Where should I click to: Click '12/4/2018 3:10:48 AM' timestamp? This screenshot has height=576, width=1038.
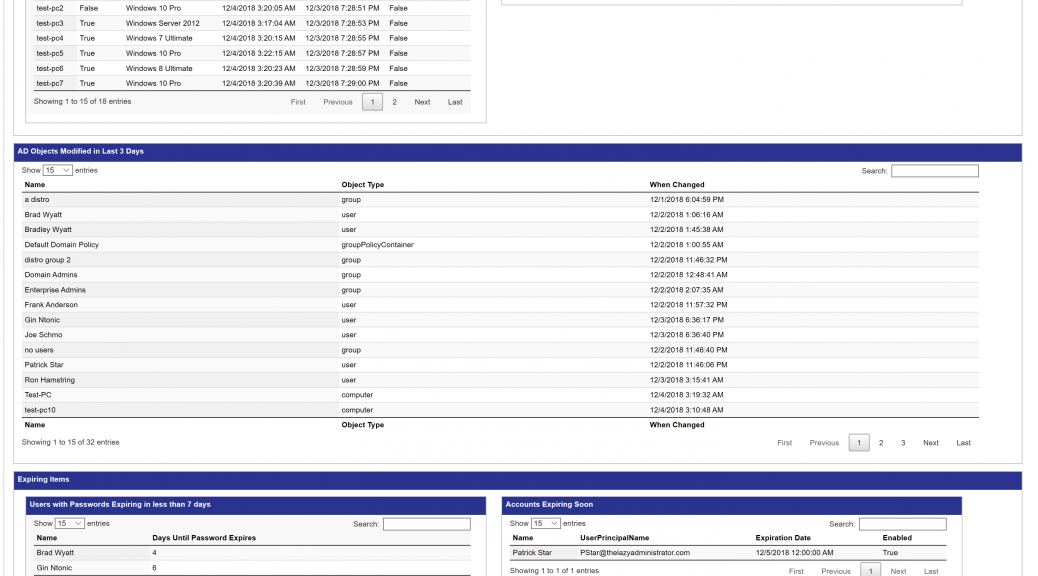(686, 410)
